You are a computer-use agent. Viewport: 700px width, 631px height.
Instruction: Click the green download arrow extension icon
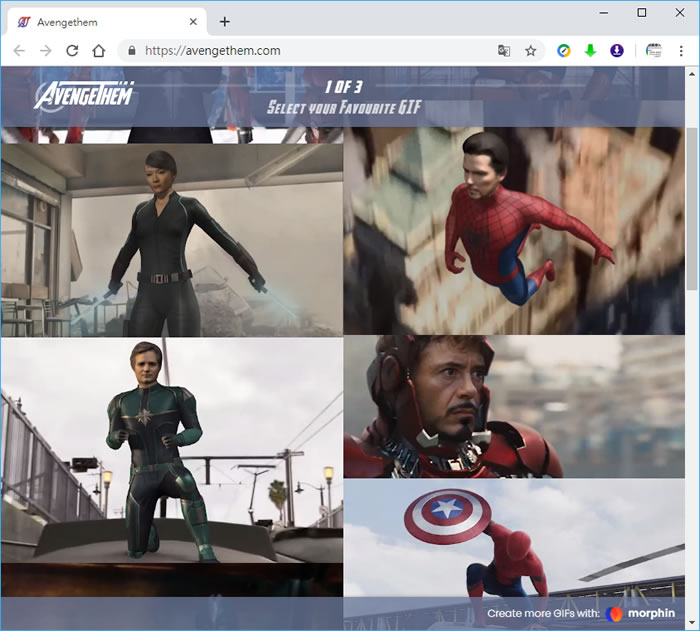click(x=590, y=51)
